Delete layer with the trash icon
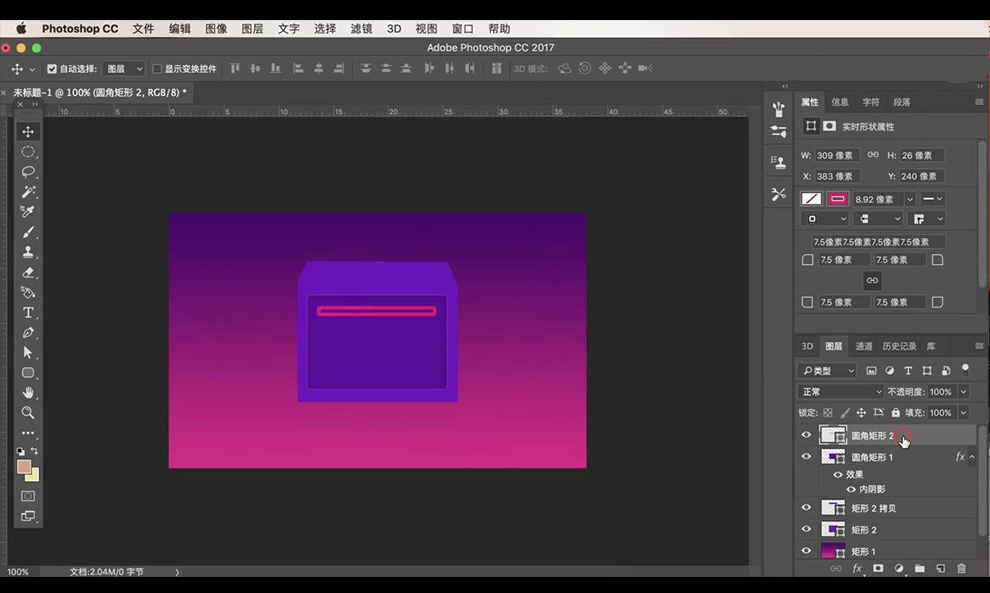The width and height of the screenshot is (990, 593). pos(962,568)
